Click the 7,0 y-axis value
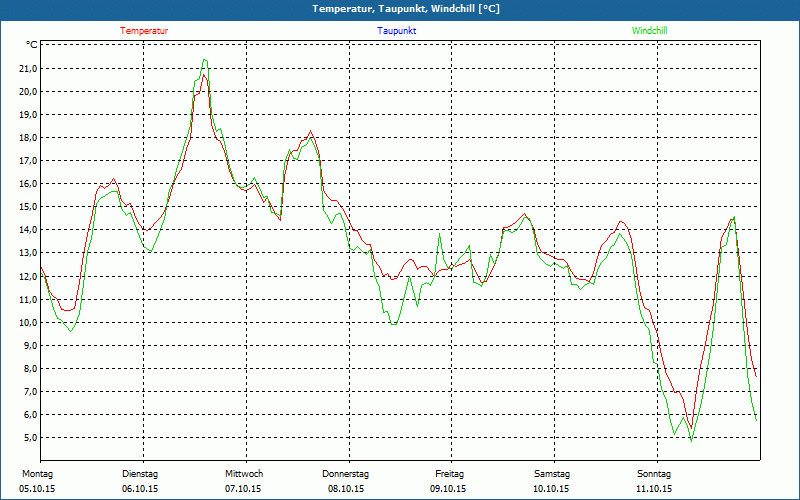The width and height of the screenshot is (800, 500). pyautogui.click(x=30, y=391)
